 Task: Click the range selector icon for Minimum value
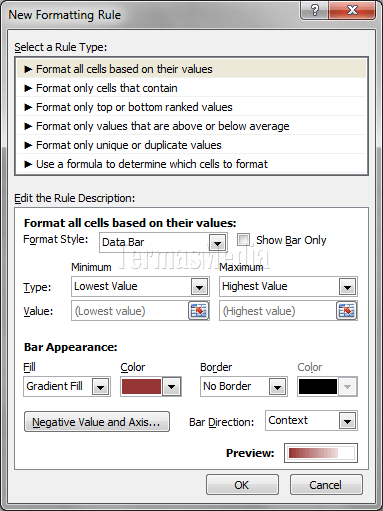coord(199,311)
